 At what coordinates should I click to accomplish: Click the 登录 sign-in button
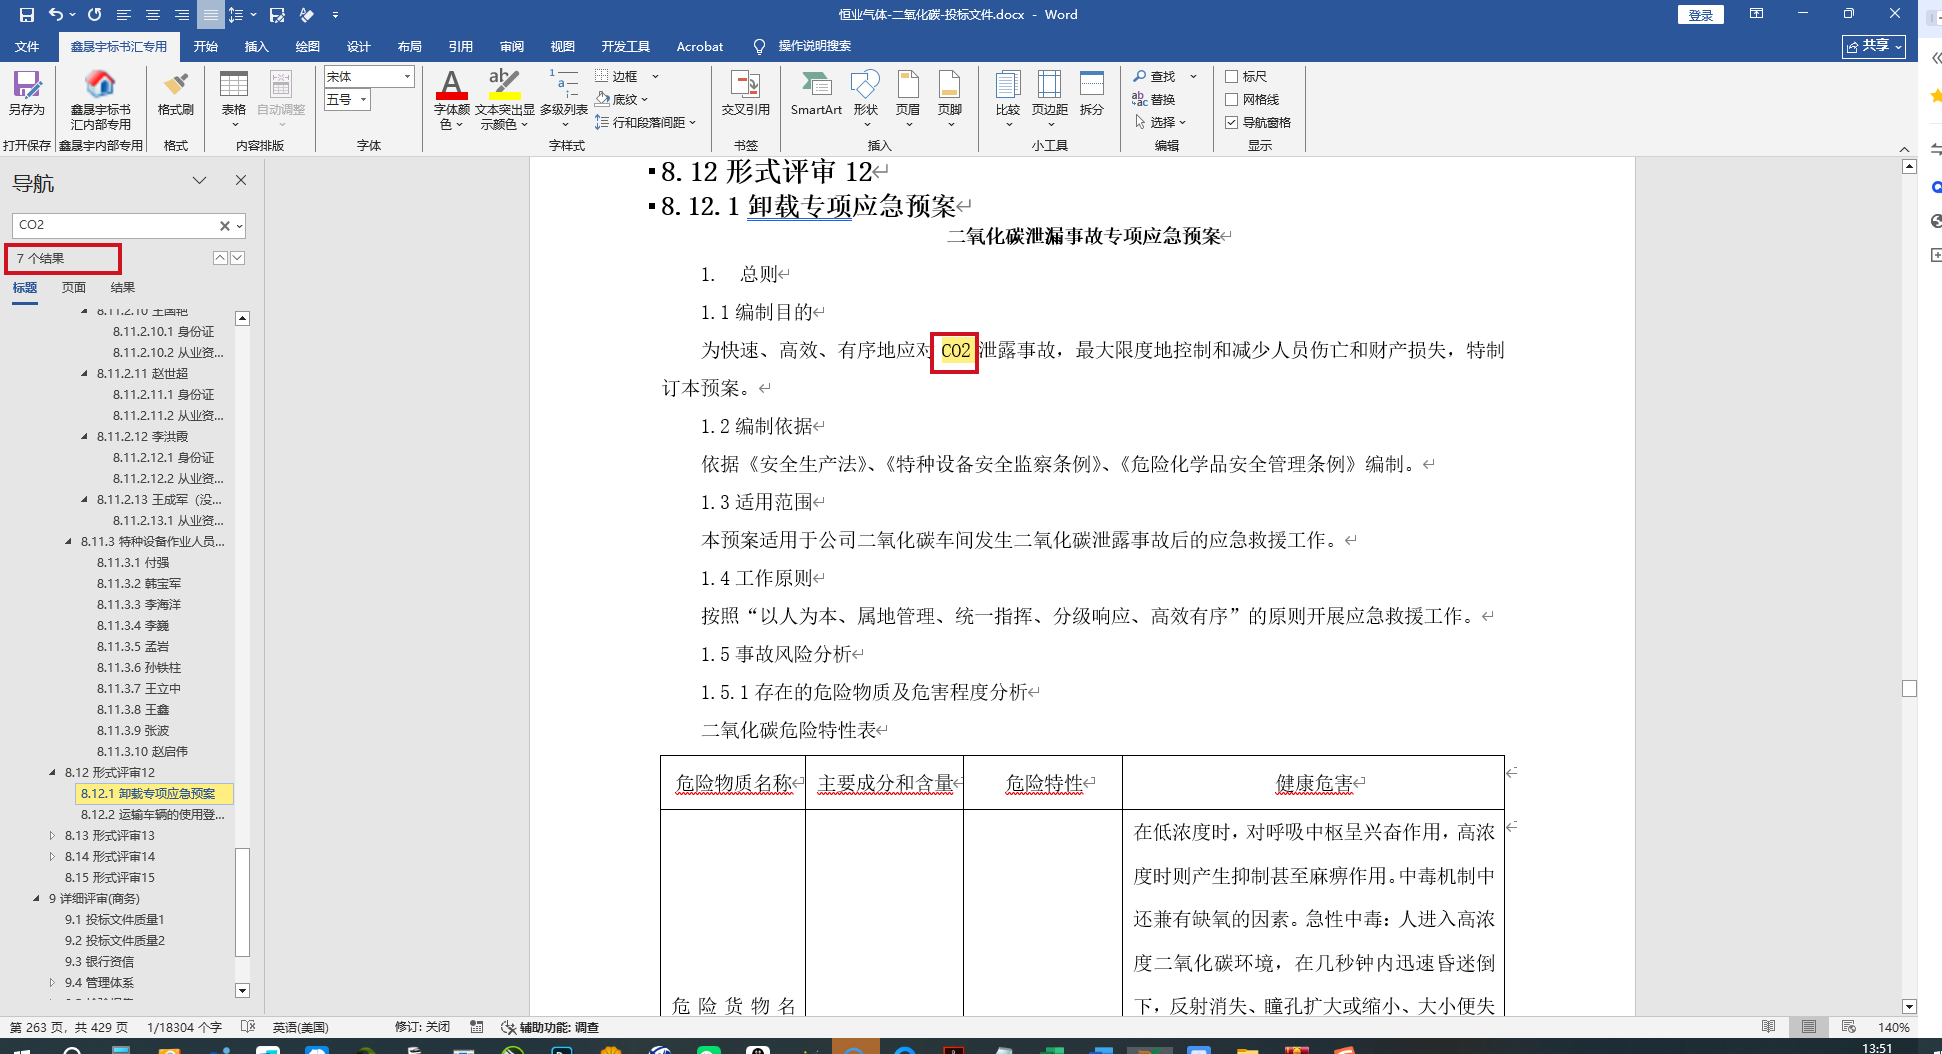pos(1700,15)
